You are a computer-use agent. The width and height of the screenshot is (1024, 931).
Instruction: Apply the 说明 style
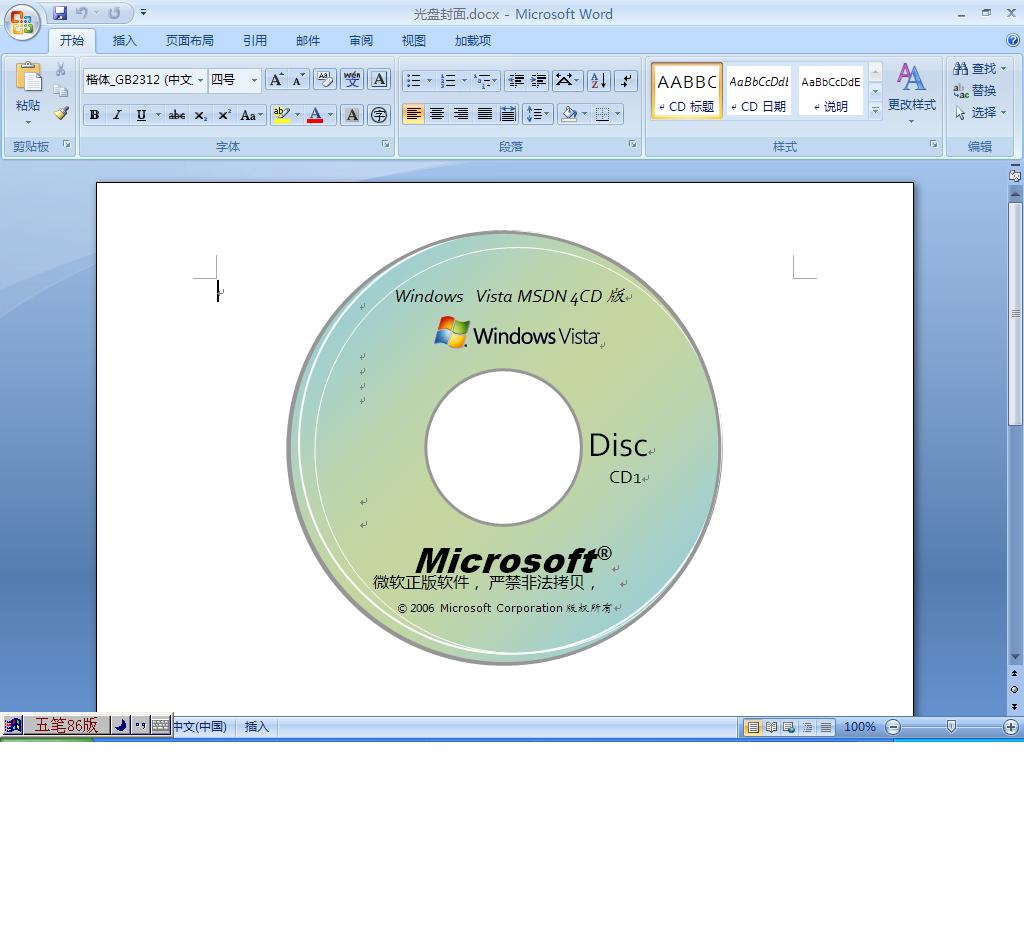pyautogui.click(x=830, y=91)
